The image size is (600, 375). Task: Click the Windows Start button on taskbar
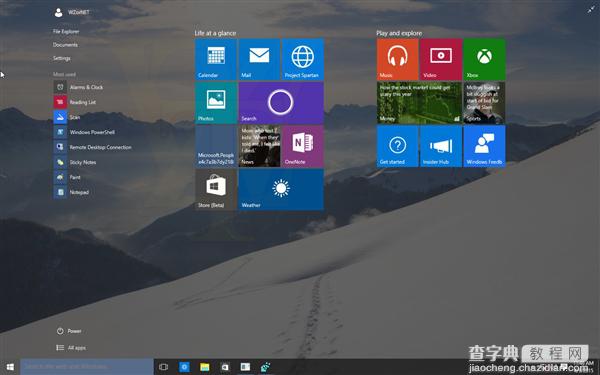[x=10, y=367]
